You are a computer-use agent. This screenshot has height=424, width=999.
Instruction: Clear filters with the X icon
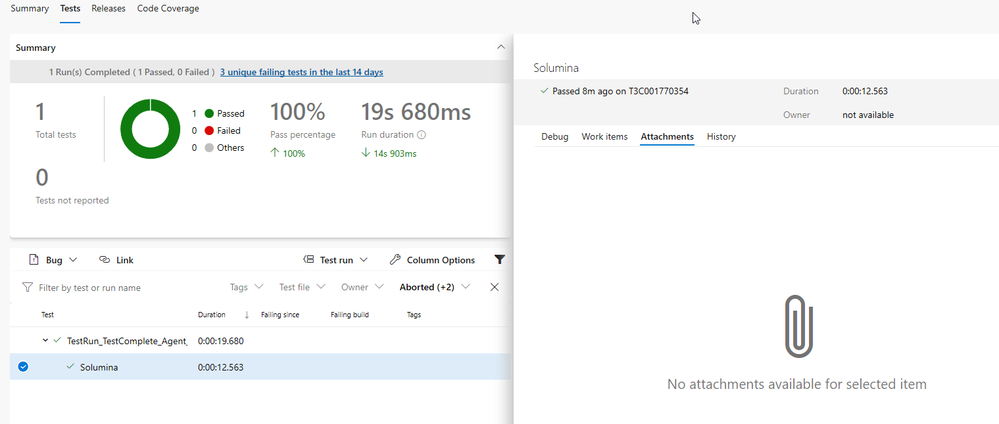point(494,287)
